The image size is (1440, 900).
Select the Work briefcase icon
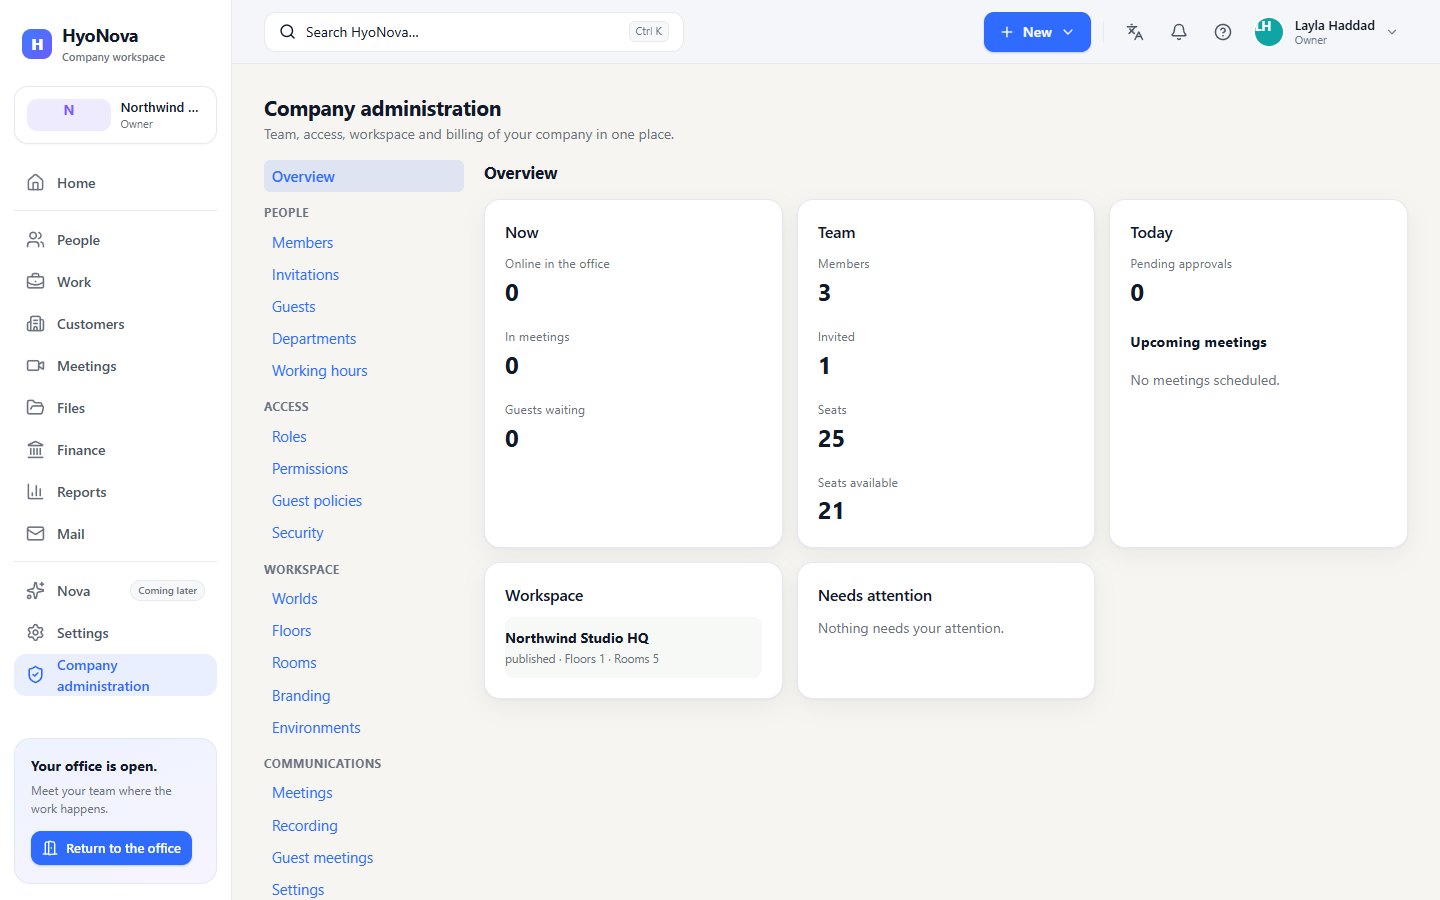36,282
